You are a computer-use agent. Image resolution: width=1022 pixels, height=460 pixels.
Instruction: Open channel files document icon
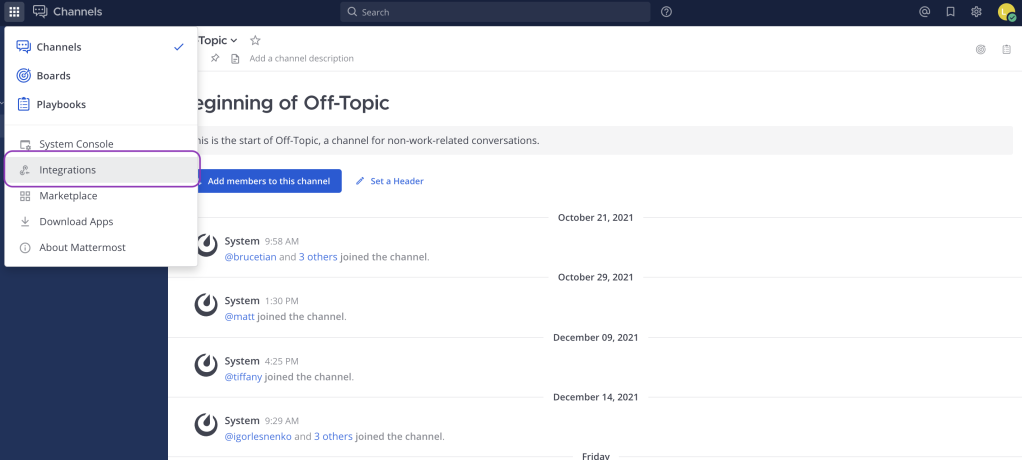(x=235, y=59)
